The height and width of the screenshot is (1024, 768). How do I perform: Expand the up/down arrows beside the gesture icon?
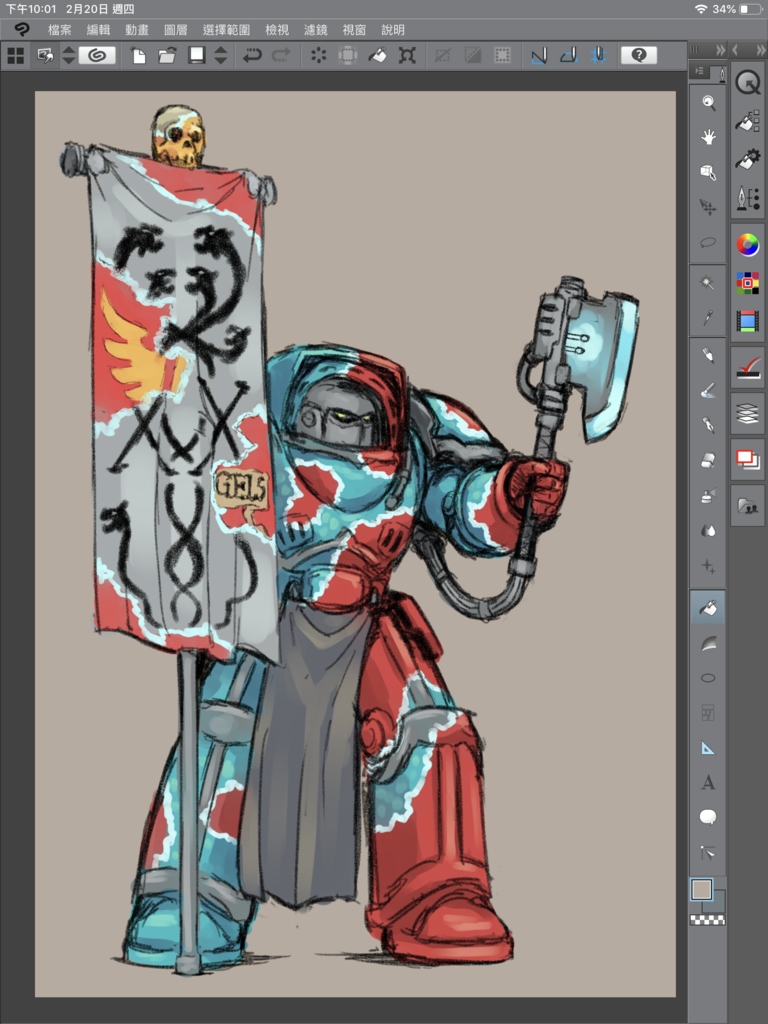coord(69,56)
